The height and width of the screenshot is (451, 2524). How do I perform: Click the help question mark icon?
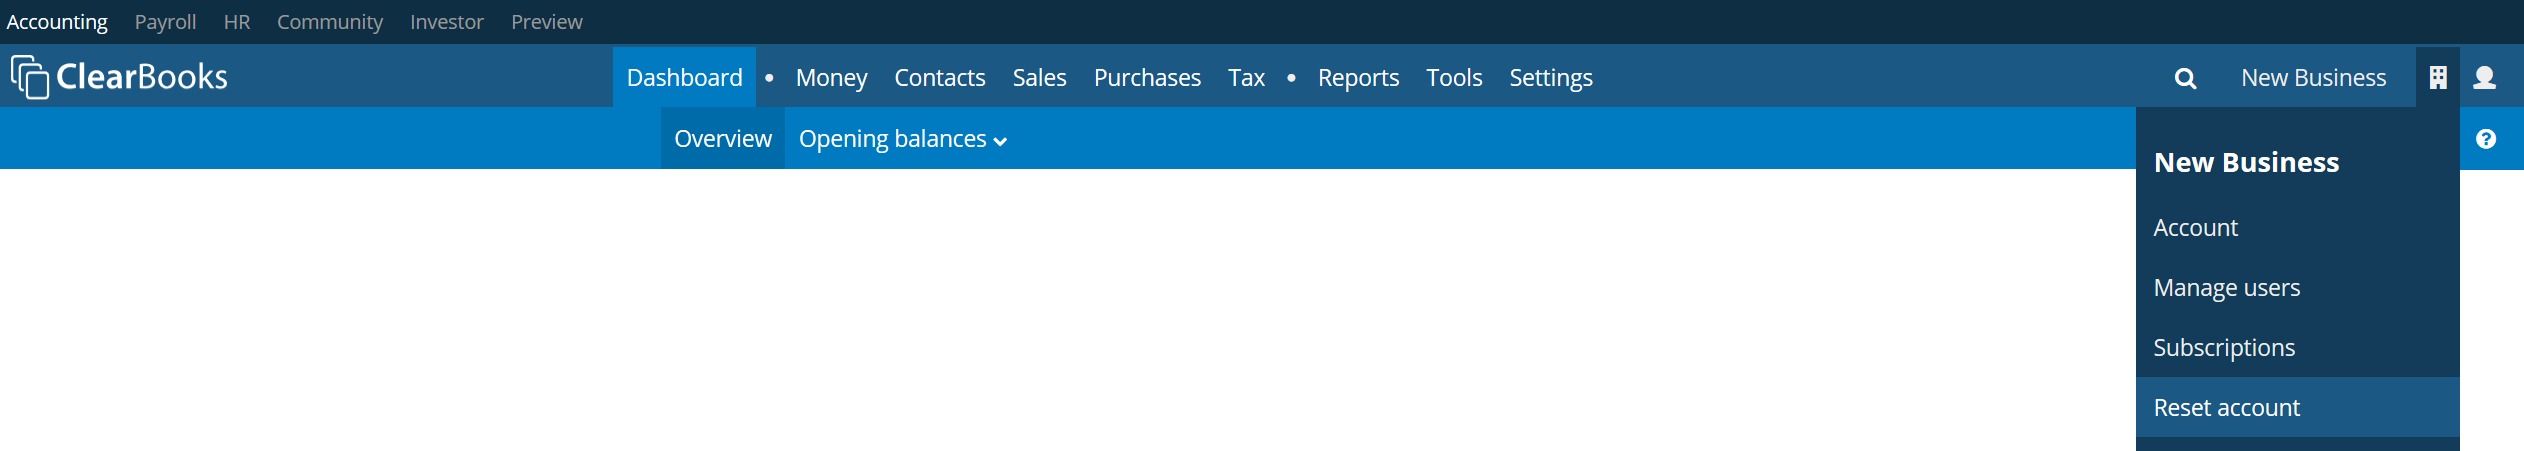click(x=2486, y=139)
